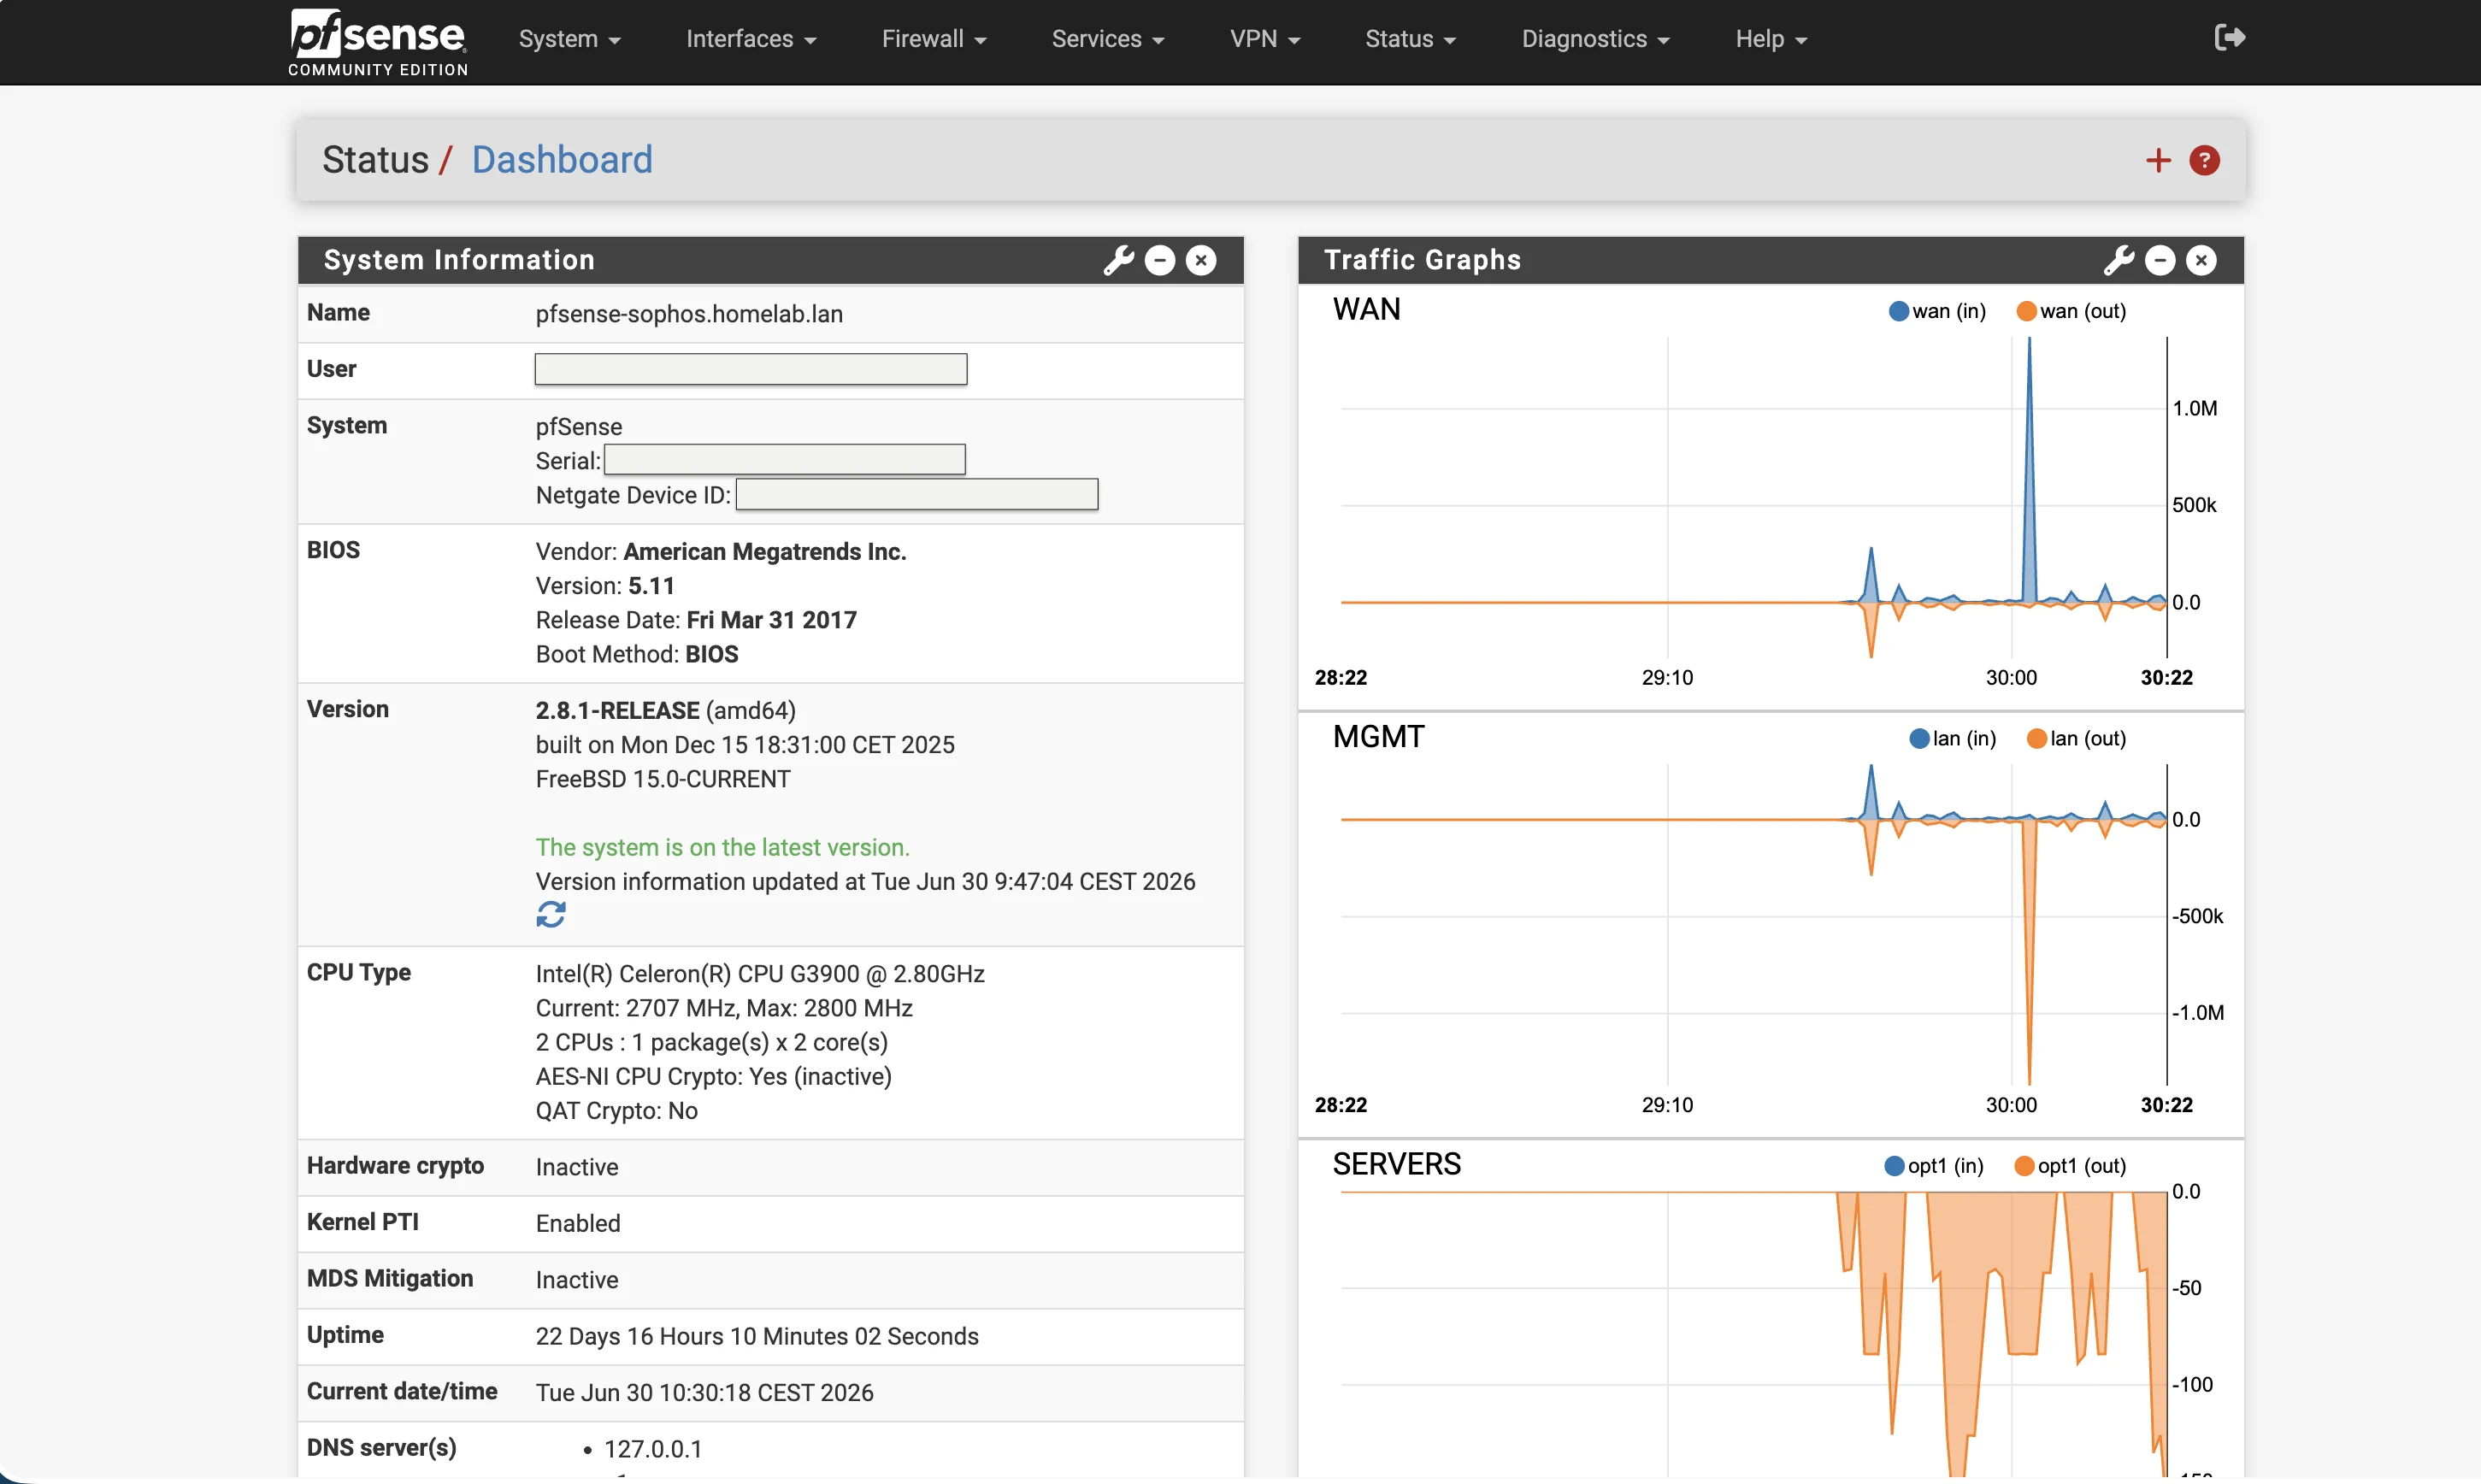Click the BIOS Release Date line
Image resolution: width=2481 pixels, height=1484 pixels.
[696, 620]
